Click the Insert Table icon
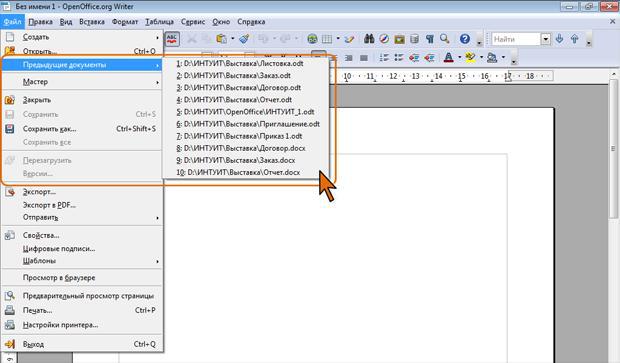Screen dimensions: 620x363 pos(327,39)
